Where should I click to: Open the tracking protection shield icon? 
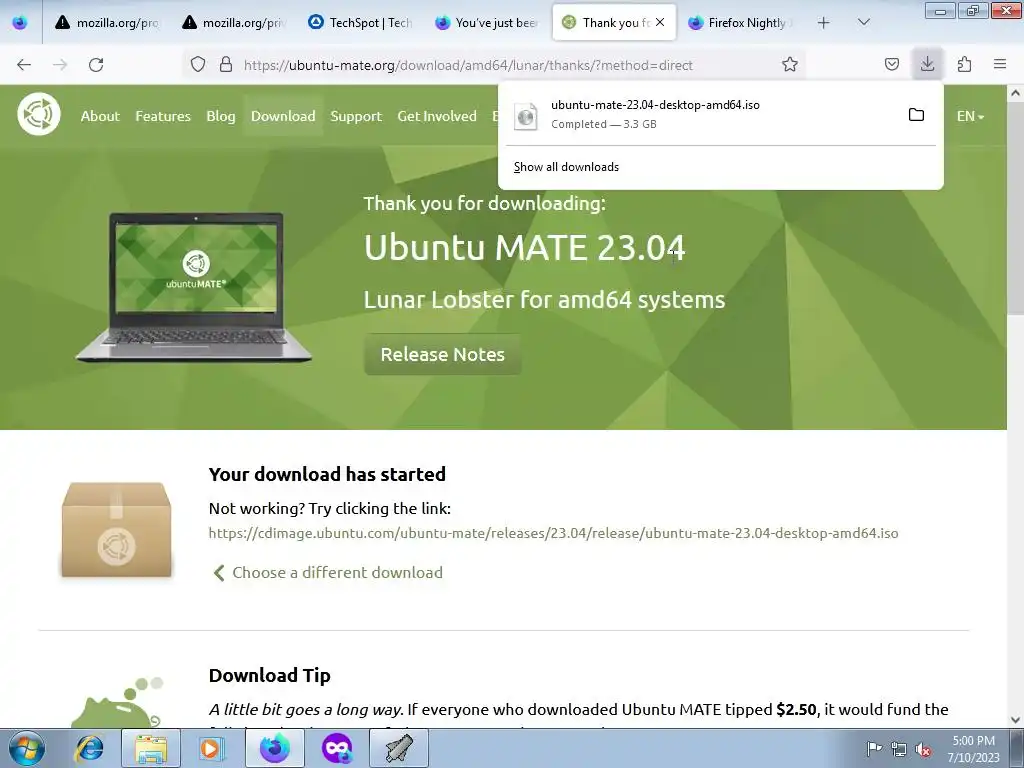coord(198,64)
